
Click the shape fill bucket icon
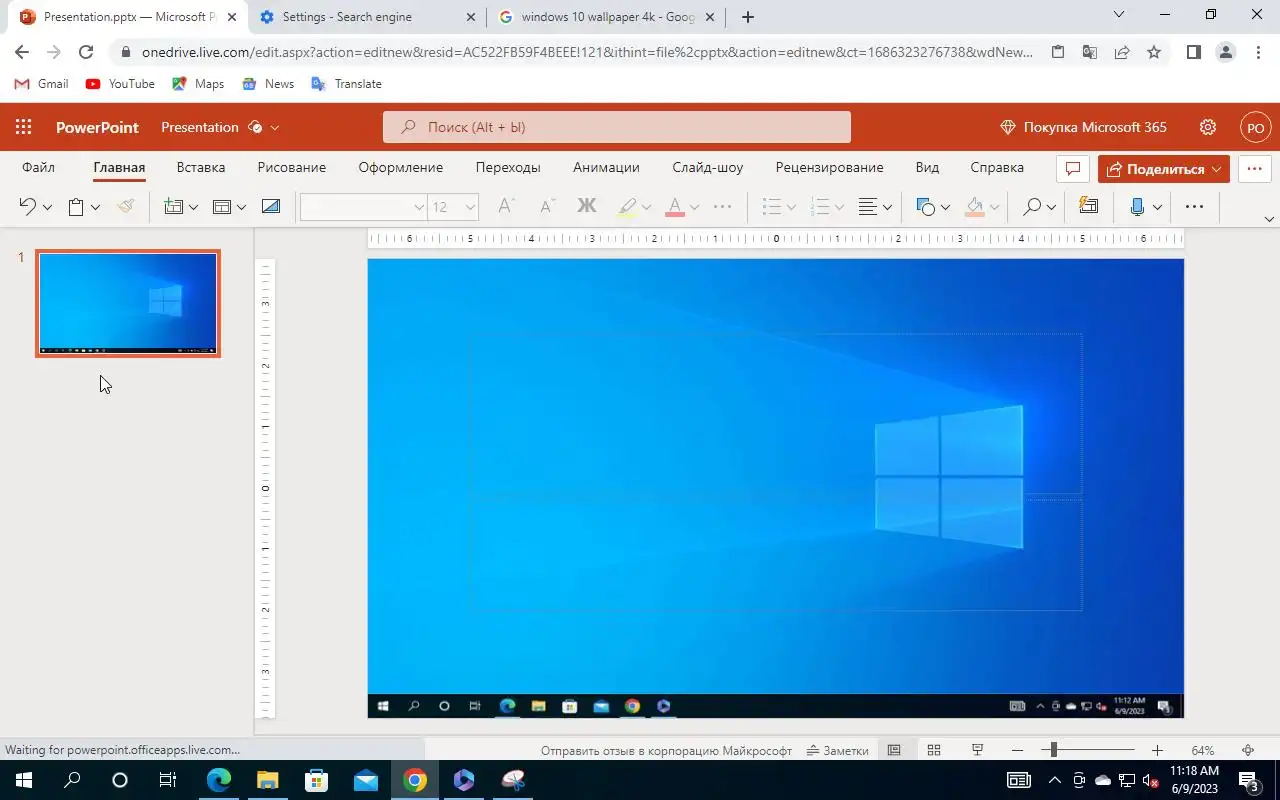click(974, 207)
